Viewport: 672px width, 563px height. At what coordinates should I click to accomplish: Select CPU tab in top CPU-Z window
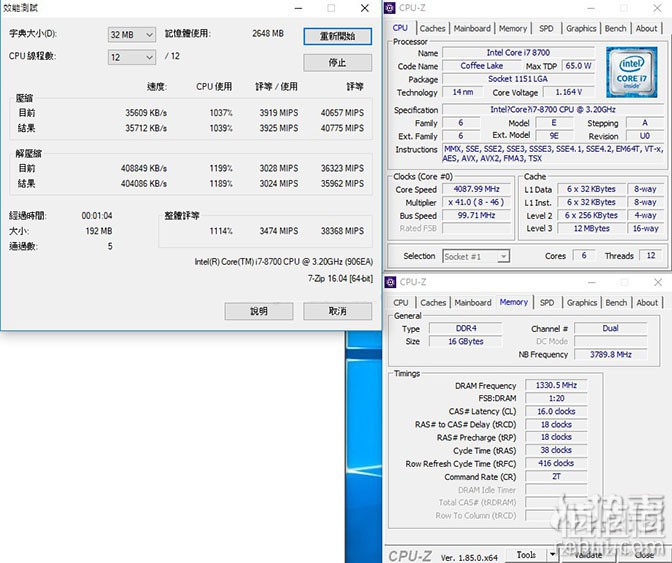pyautogui.click(x=400, y=27)
